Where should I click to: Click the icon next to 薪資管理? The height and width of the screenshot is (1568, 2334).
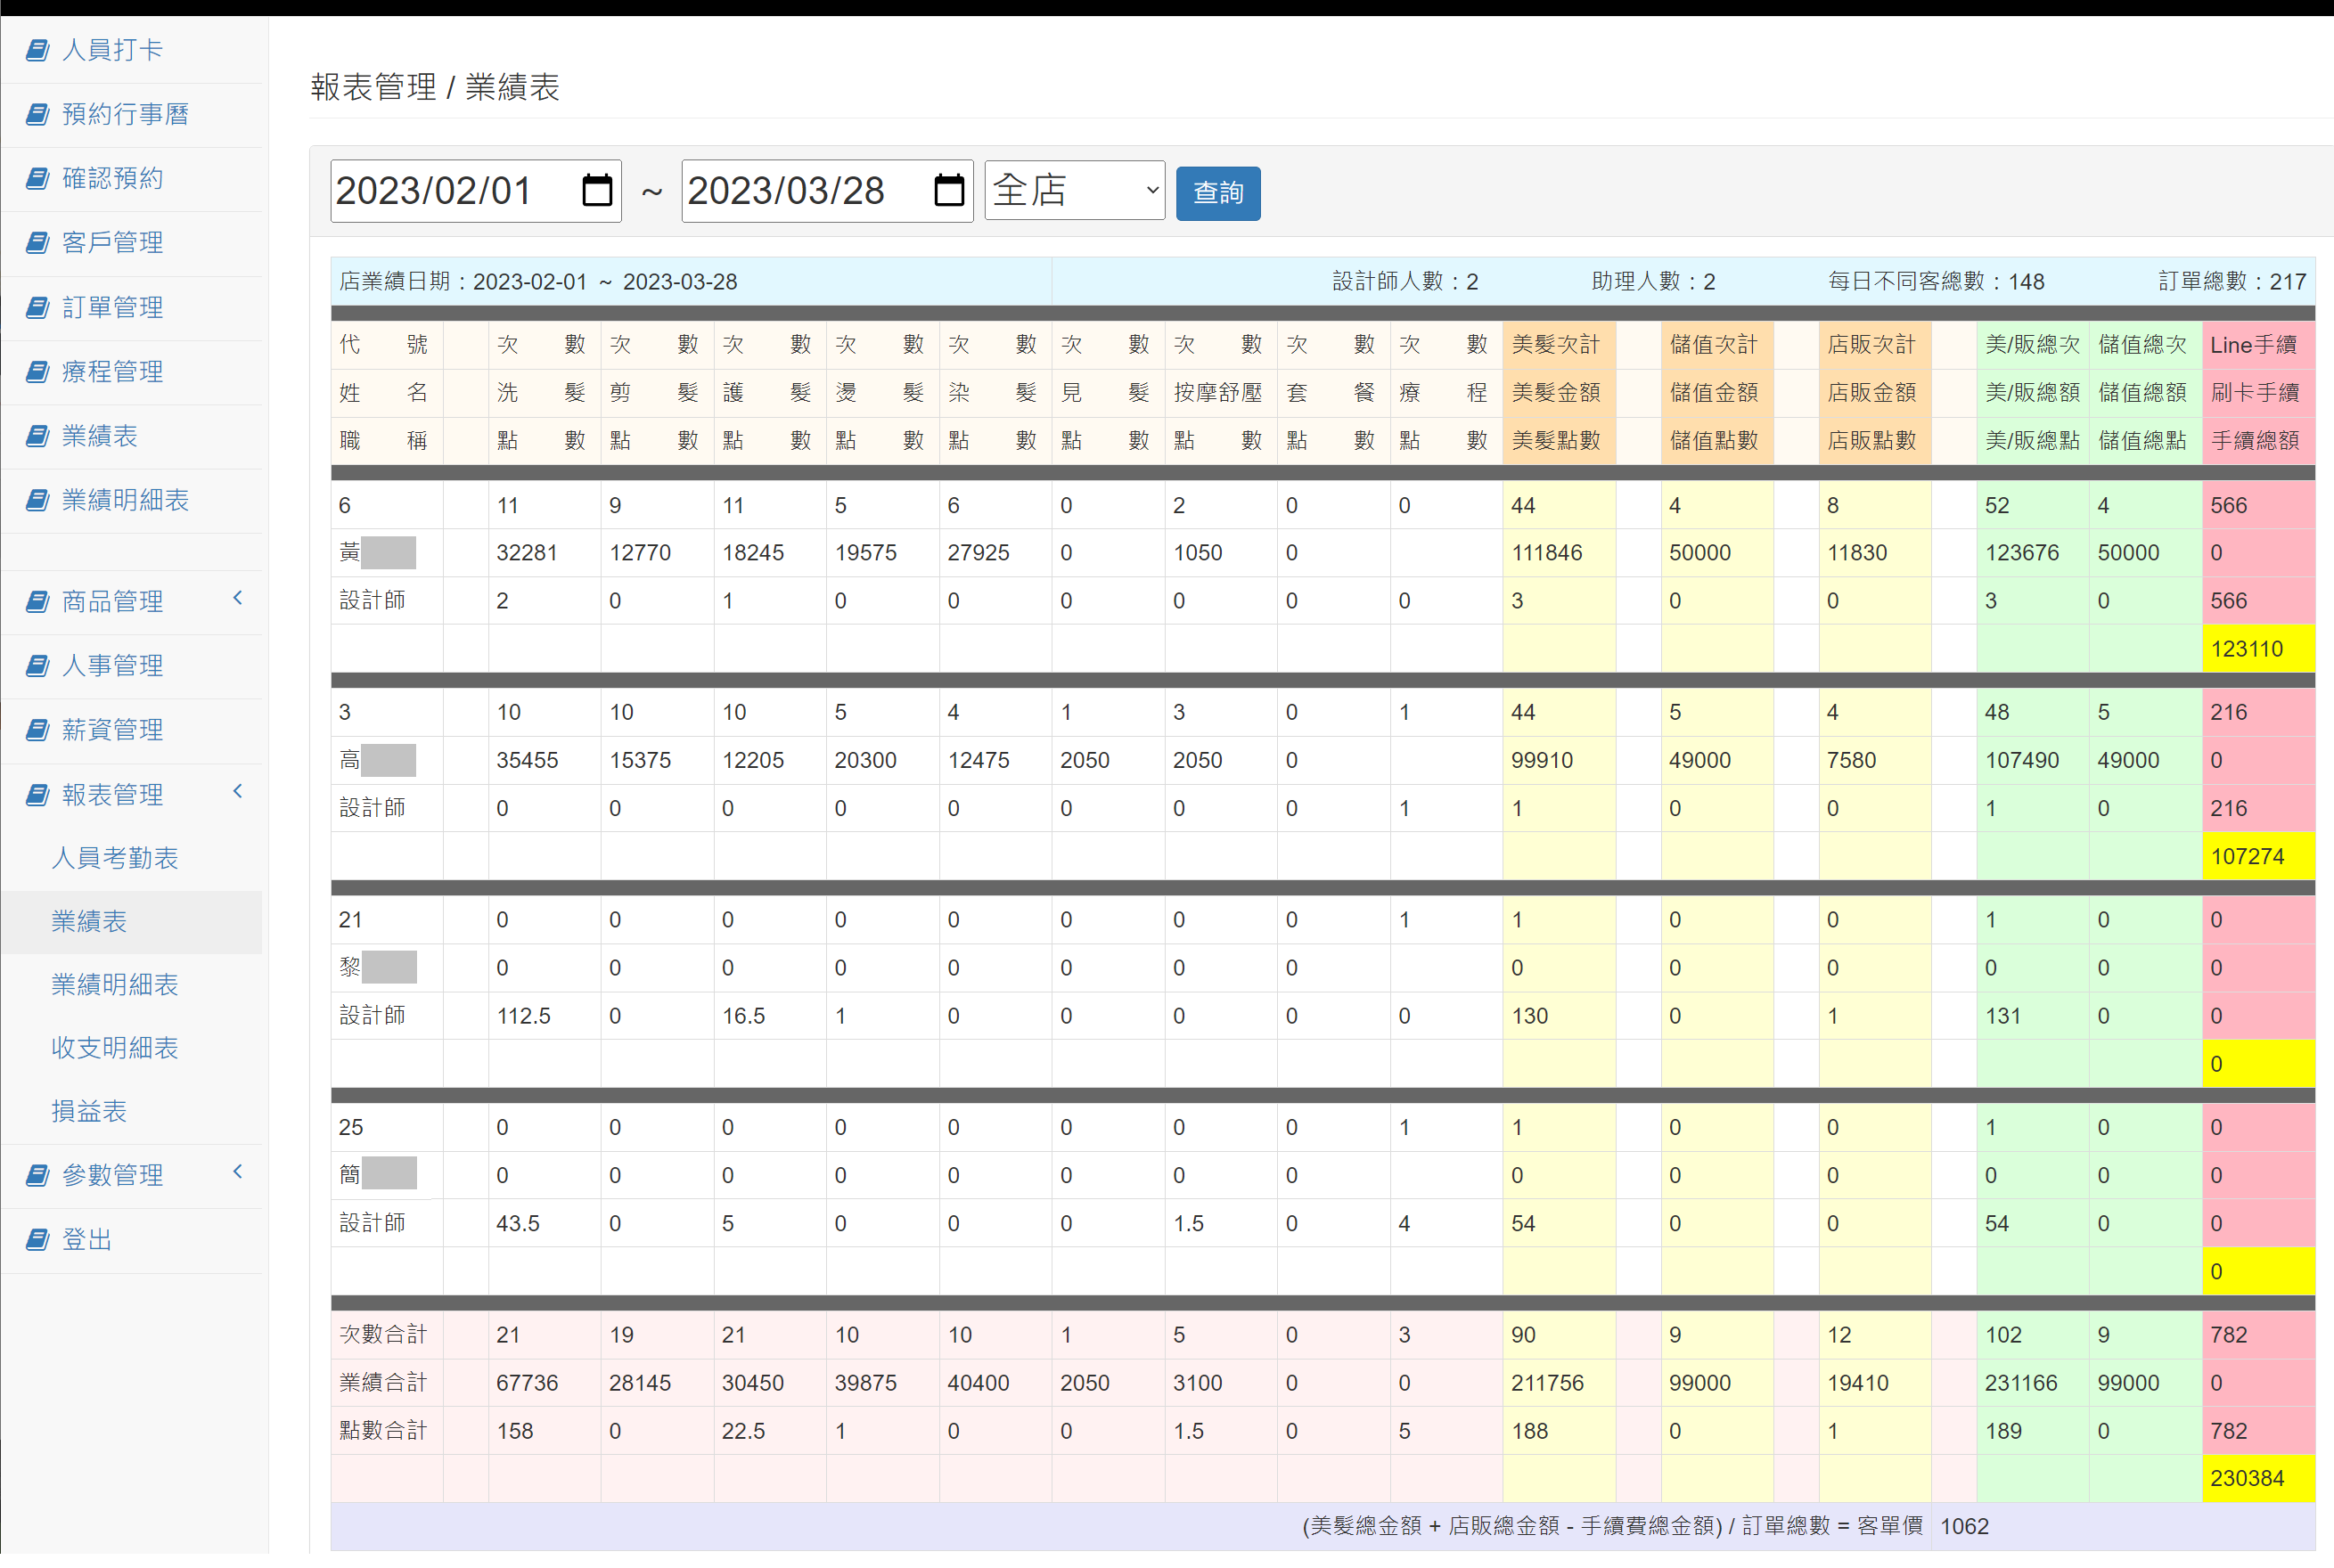(x=37, y=730)
